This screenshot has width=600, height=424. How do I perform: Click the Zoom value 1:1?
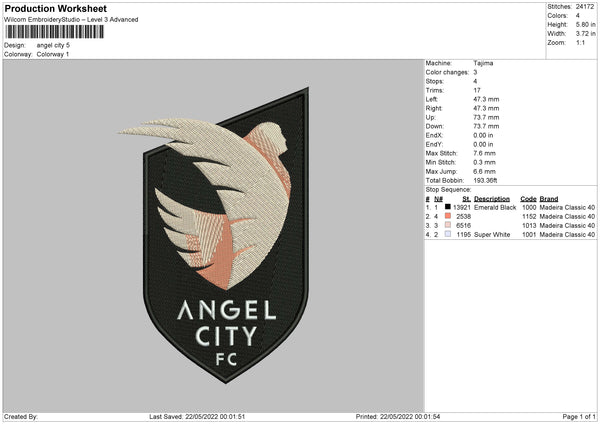point(580,42)
